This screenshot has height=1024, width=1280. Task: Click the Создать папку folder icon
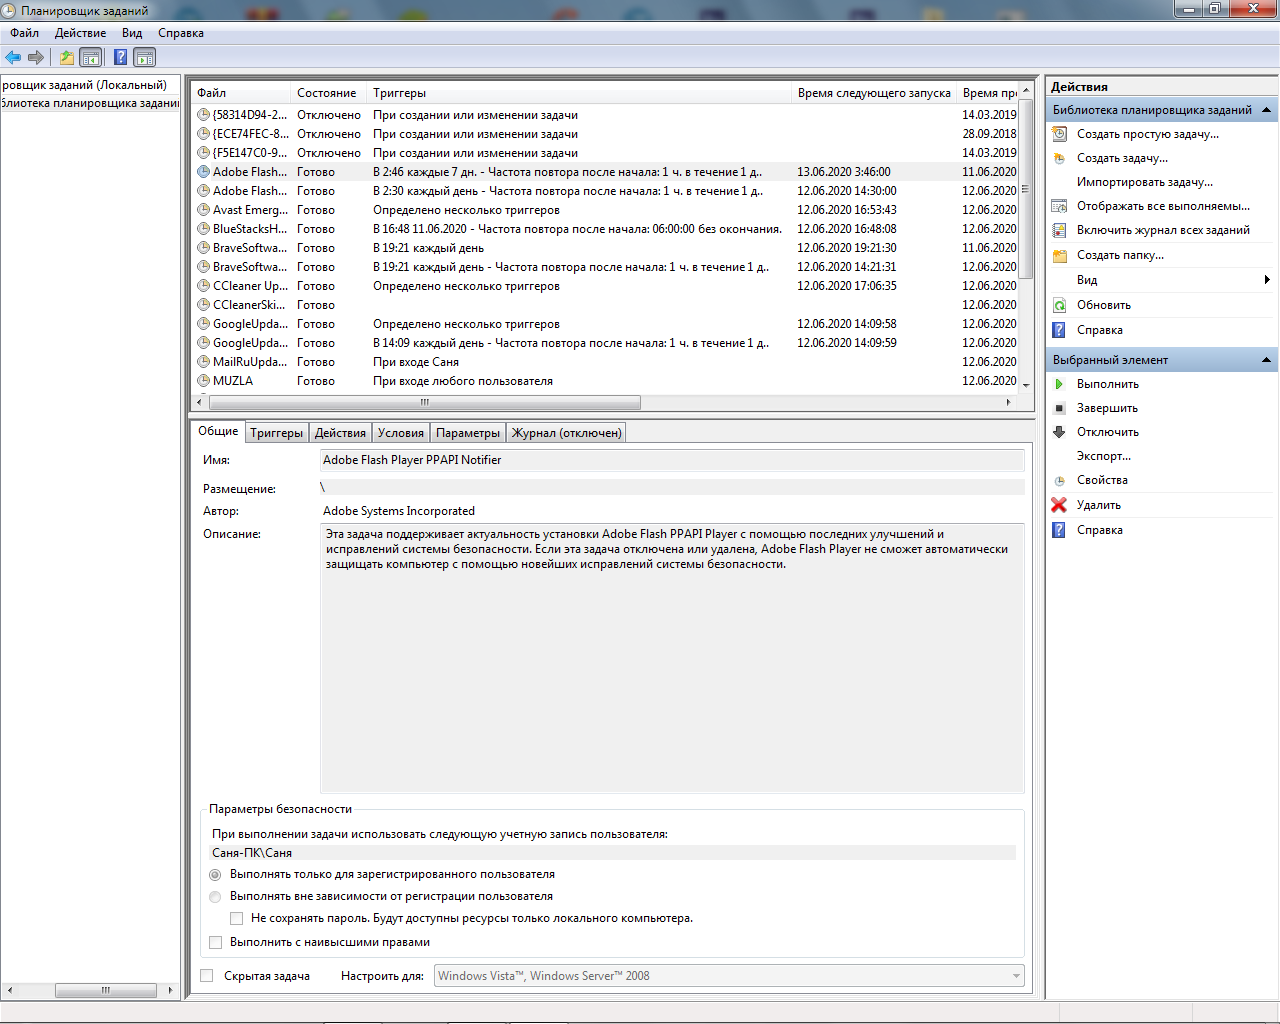coord(1060,255)
